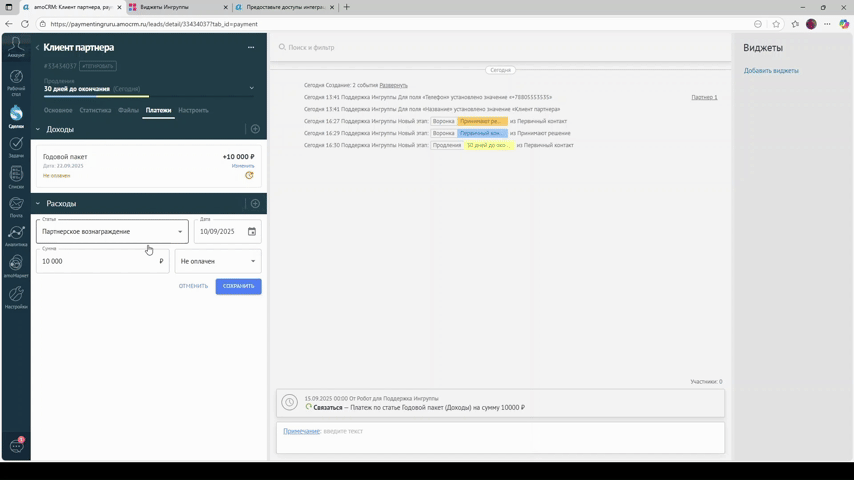Open Аналитика analytics icon in sidebar
The height and width of the screenshot is (480, 854).
pos(16,236)
